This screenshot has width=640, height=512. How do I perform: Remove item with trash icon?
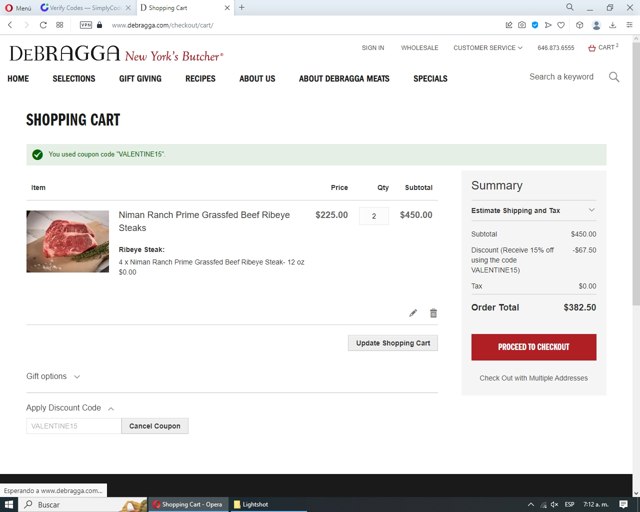pos(433,313)
